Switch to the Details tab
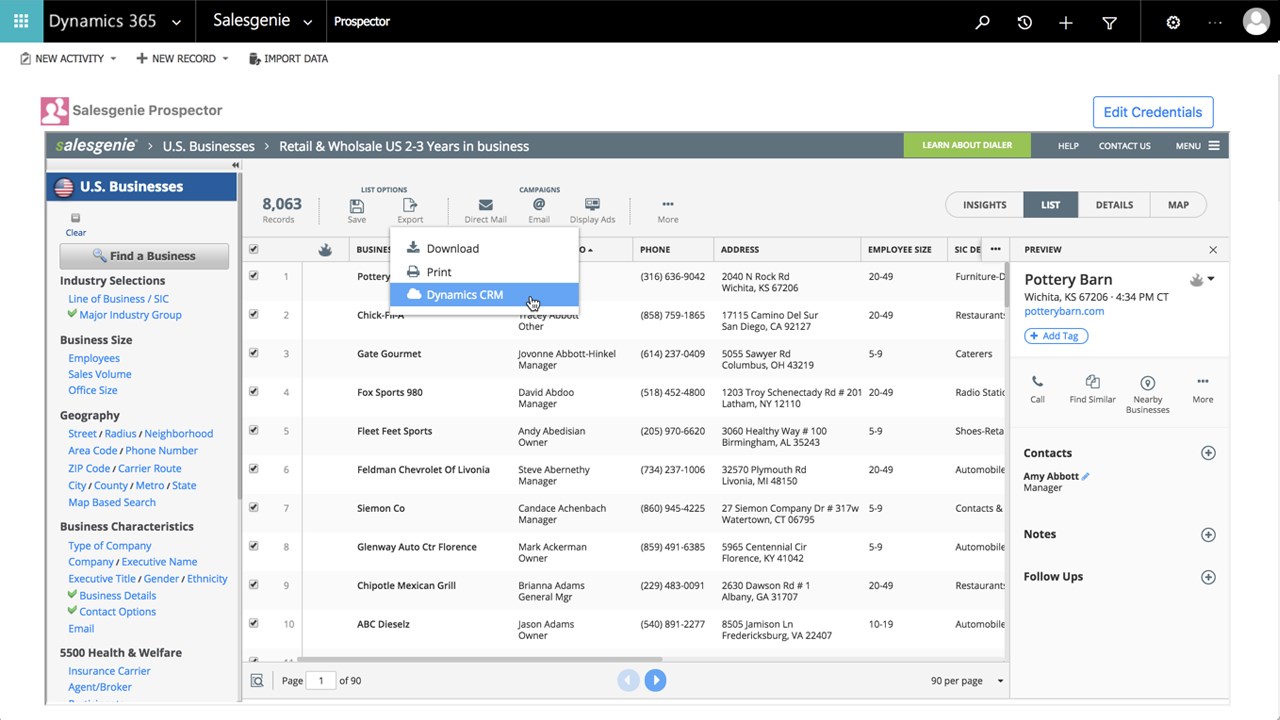This screenshot has width=1280, height=720. click(x=1114, y=205)
